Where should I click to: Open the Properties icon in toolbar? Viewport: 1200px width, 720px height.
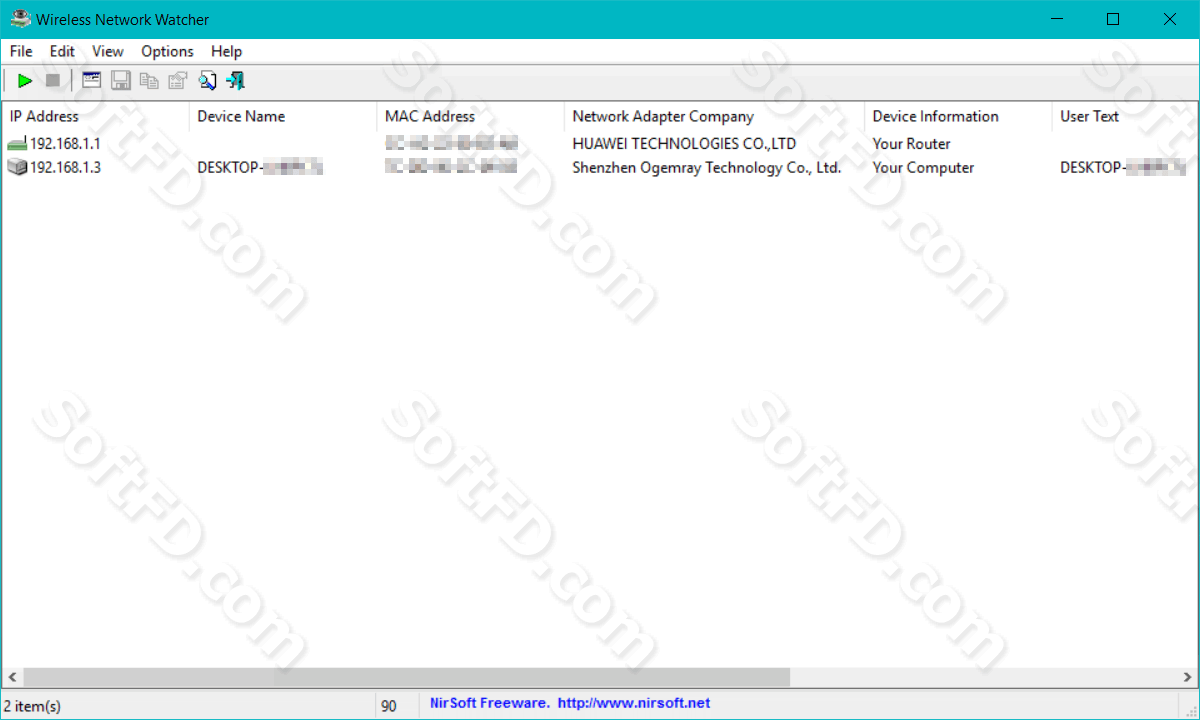(178, 81)
